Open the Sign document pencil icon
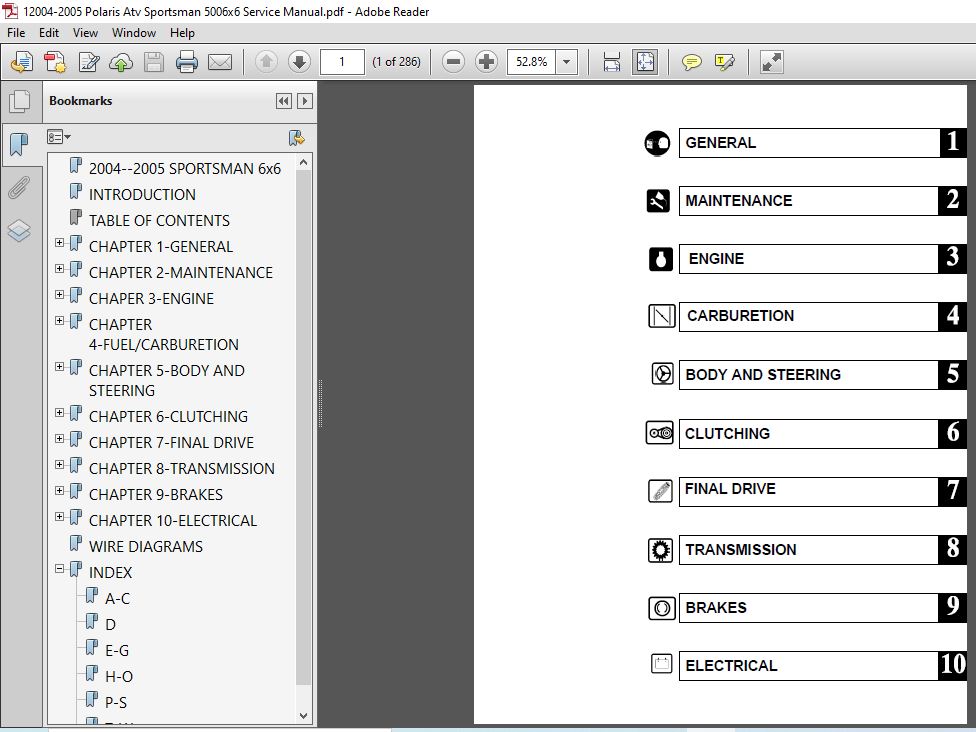 coord(88,62)
